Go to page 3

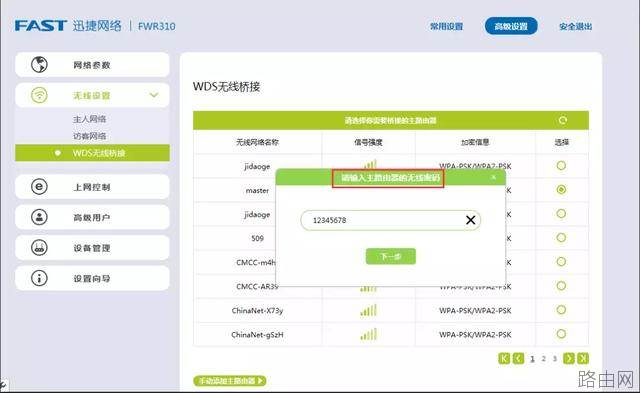click(x=555, y=359)
